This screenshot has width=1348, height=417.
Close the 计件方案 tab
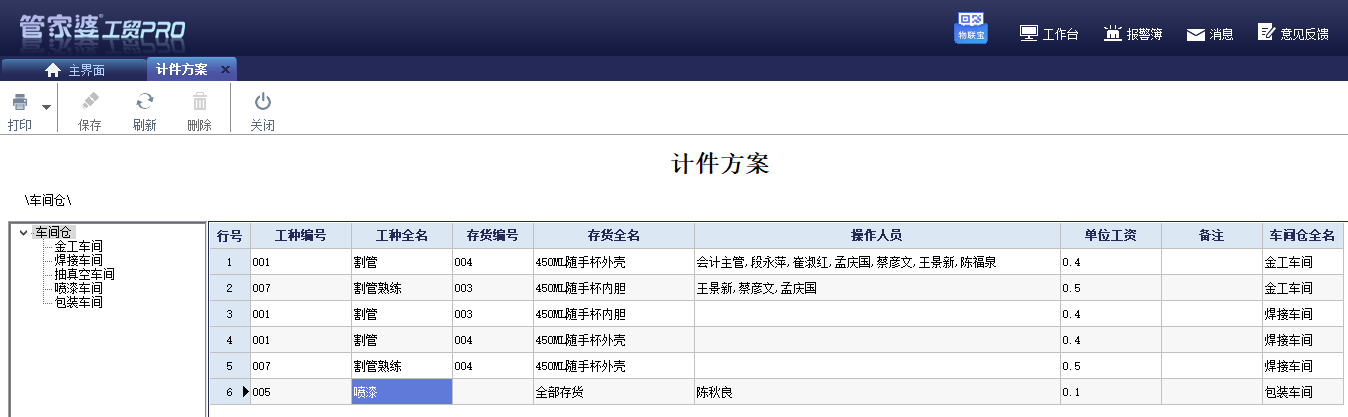point(225,69)
